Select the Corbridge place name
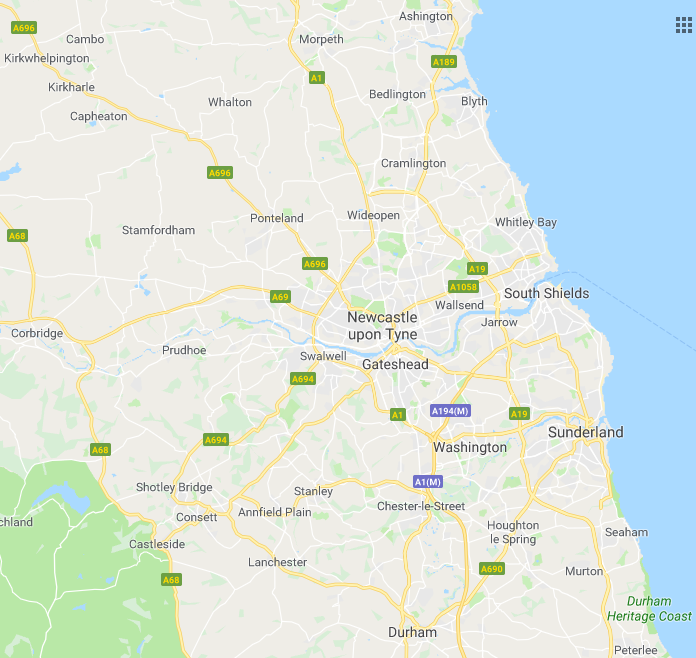 [37, 333]
